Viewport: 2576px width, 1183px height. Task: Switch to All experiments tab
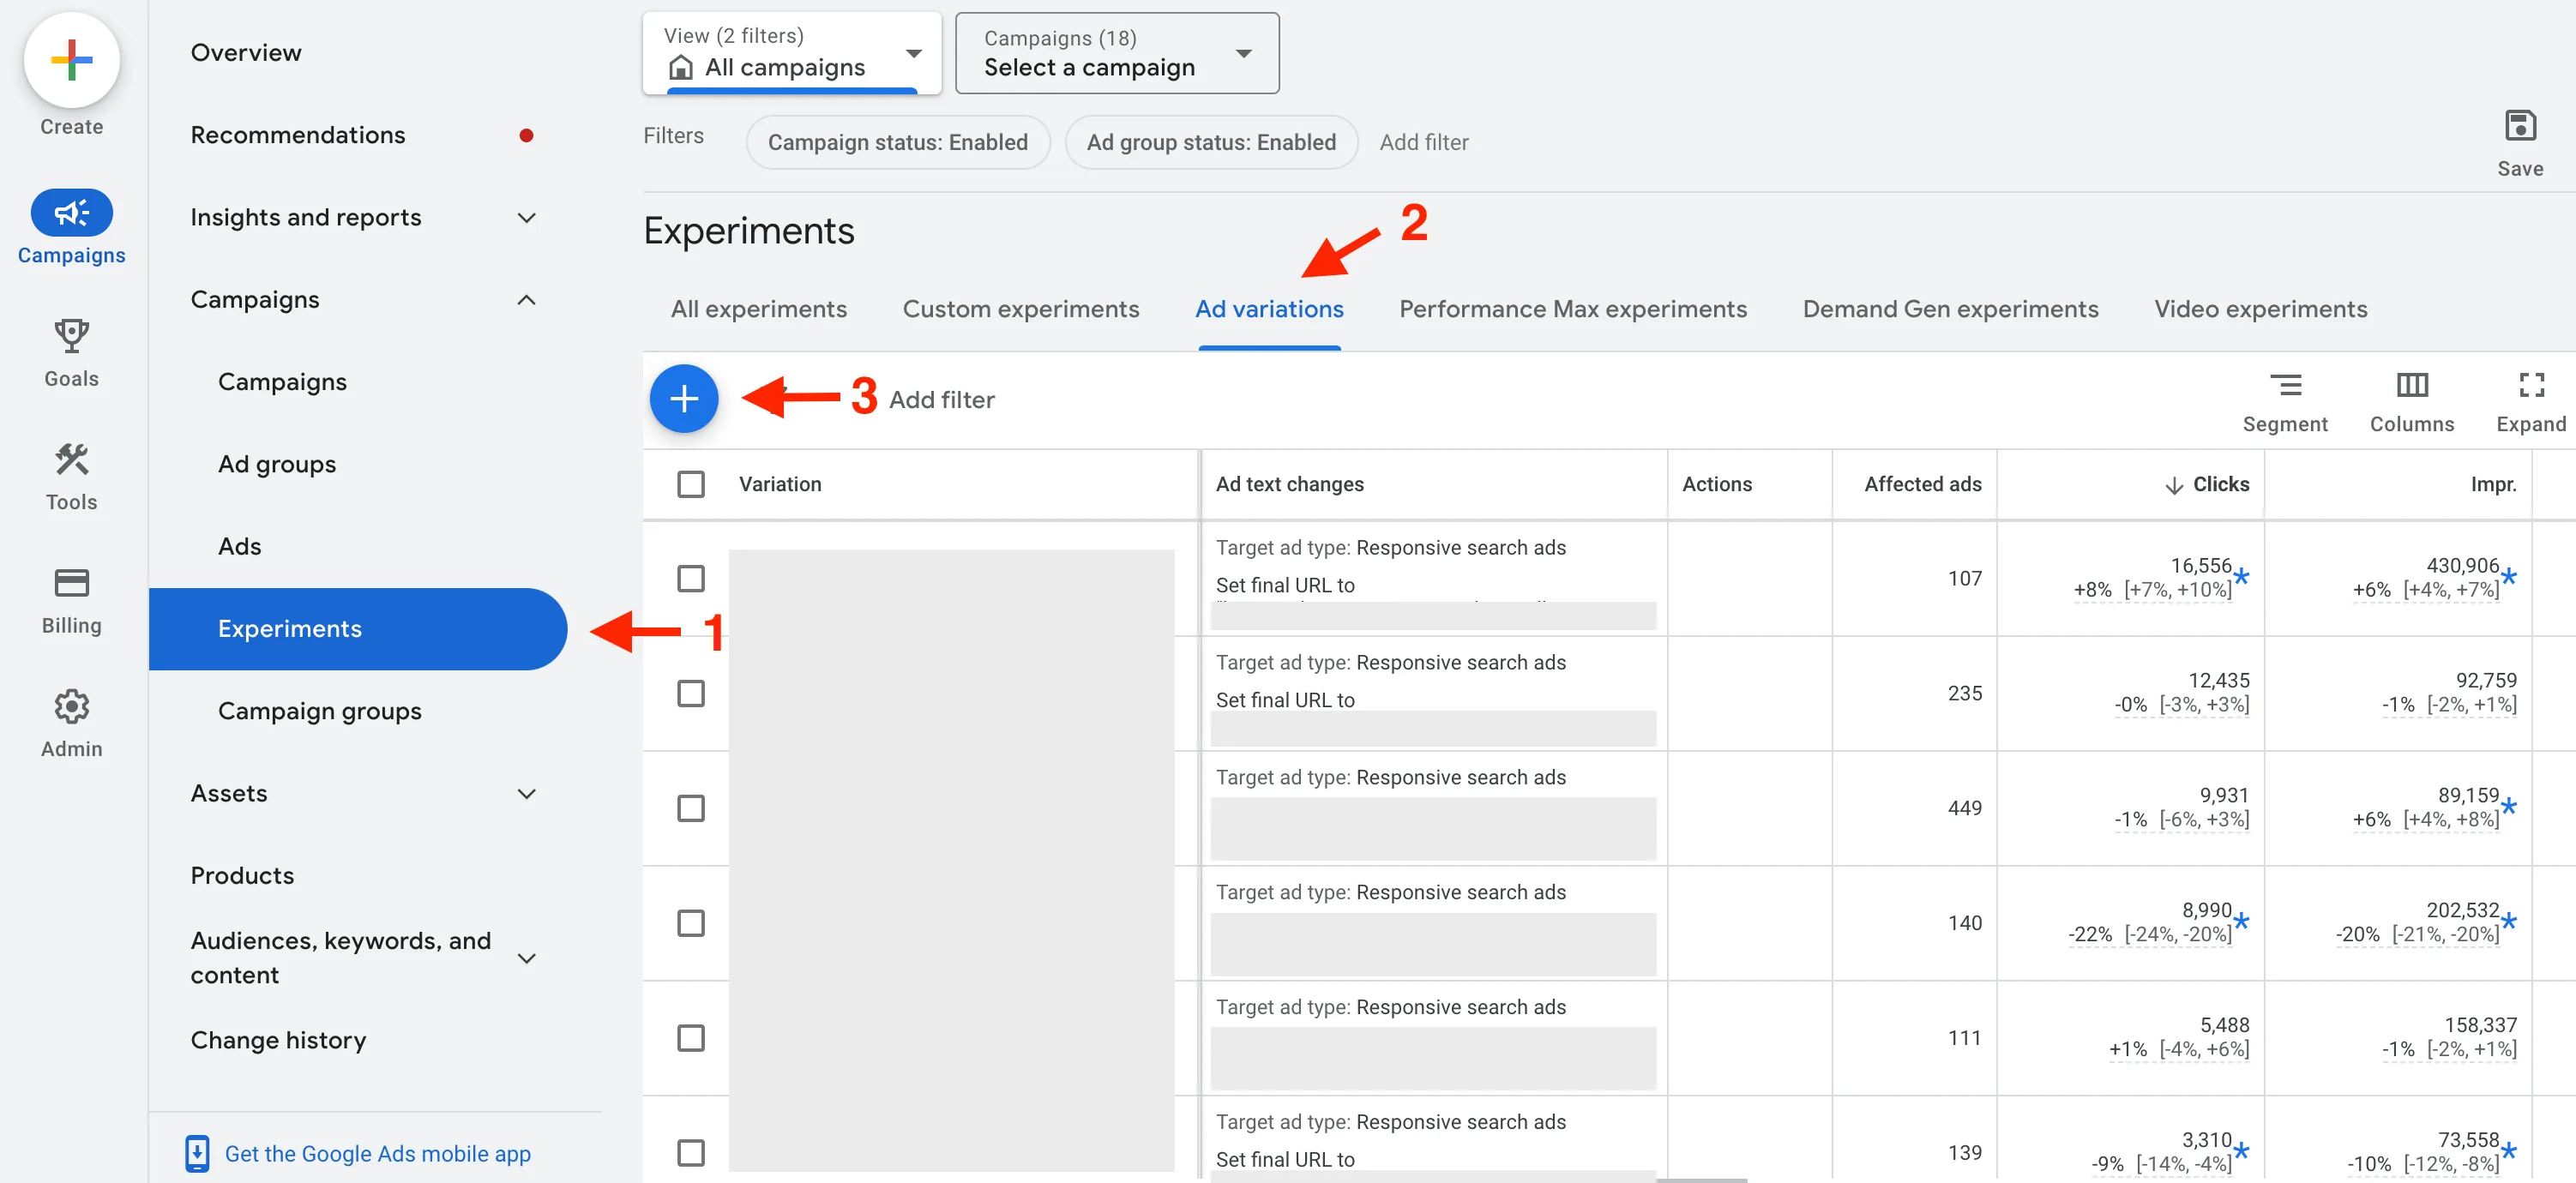(x=758, y=309)
